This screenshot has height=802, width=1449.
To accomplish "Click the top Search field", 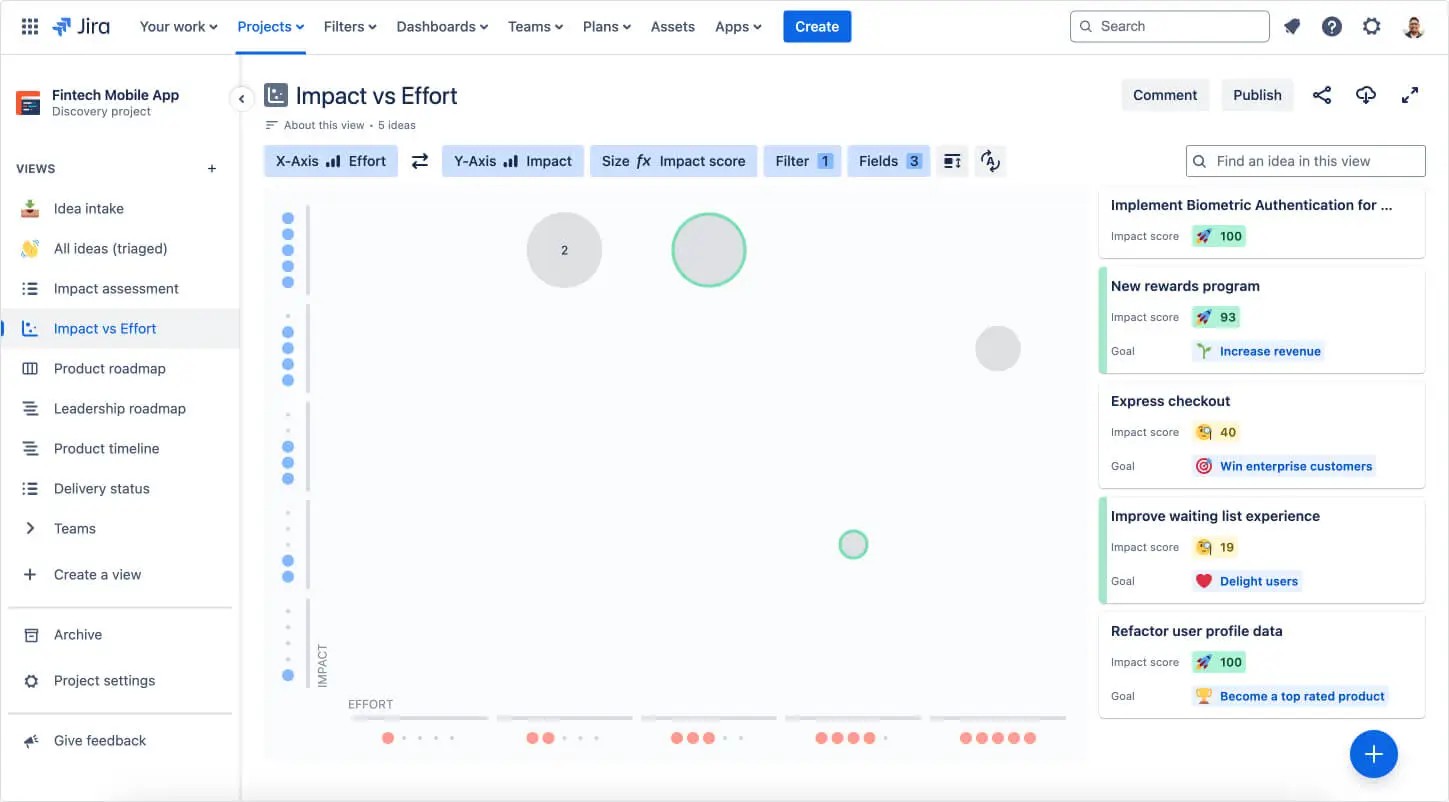I will 1169,27.
